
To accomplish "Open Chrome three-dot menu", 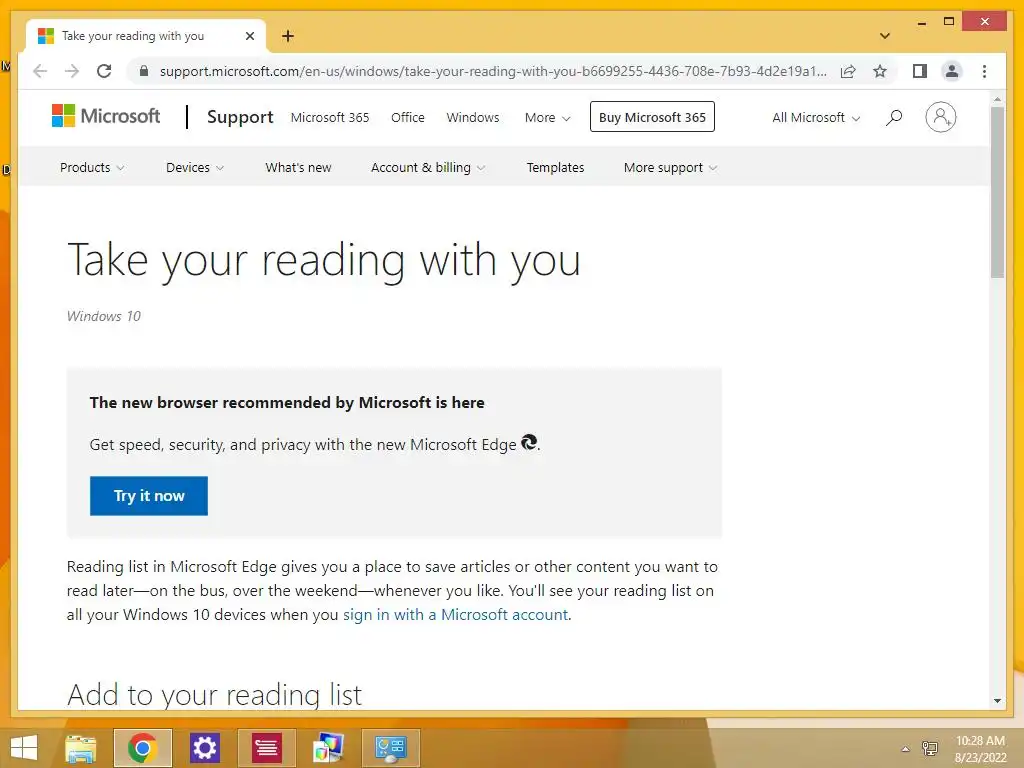I will pos(984,71).
